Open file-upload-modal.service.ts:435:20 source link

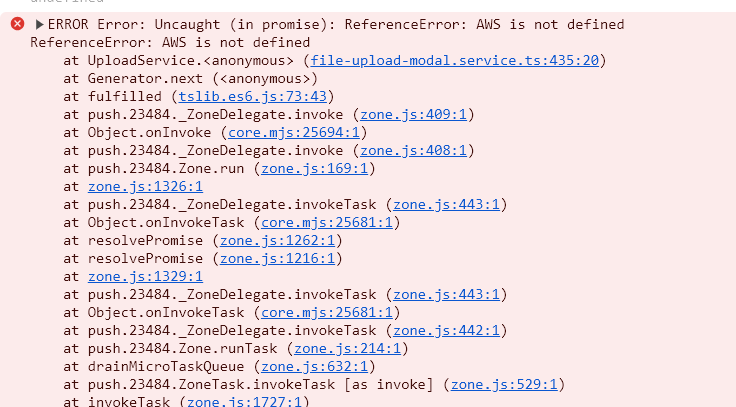456,61
